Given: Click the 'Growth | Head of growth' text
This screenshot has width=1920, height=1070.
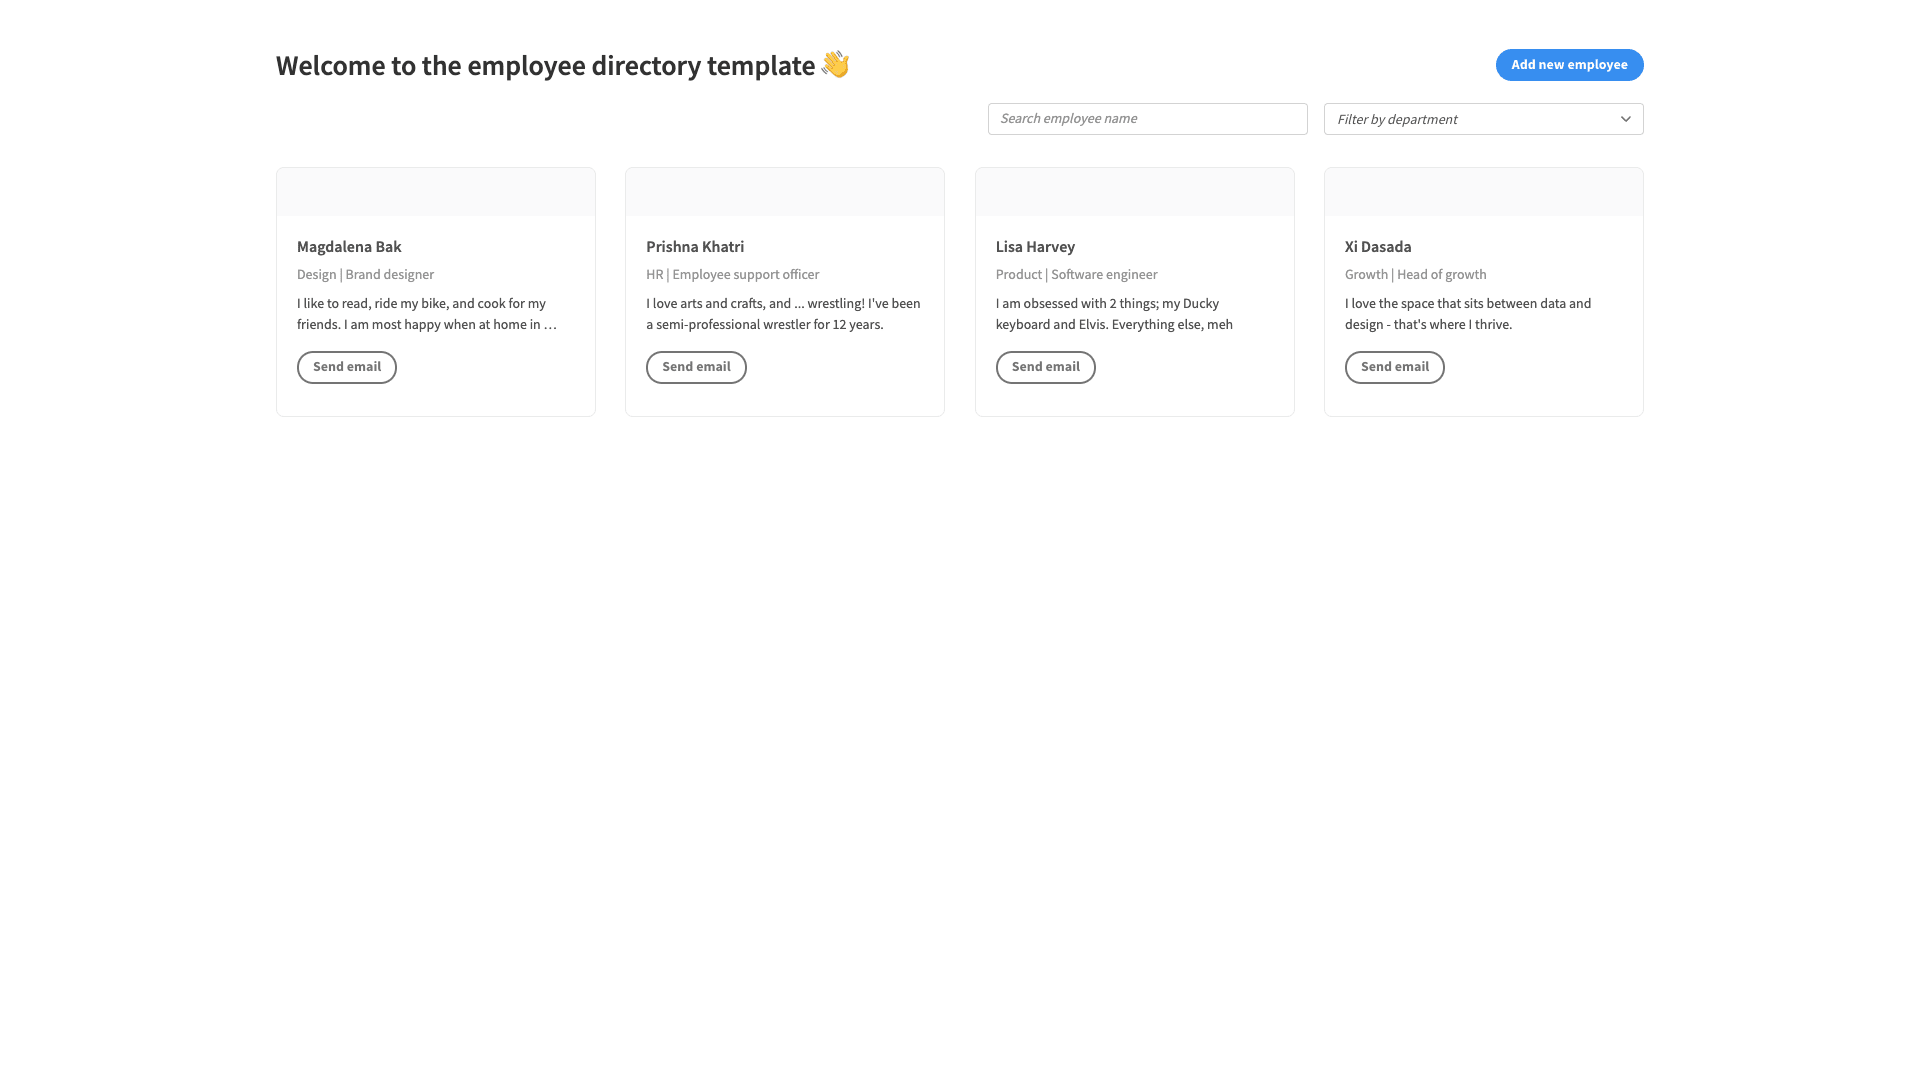Looking at the screenshot, I should point(1415,275).
